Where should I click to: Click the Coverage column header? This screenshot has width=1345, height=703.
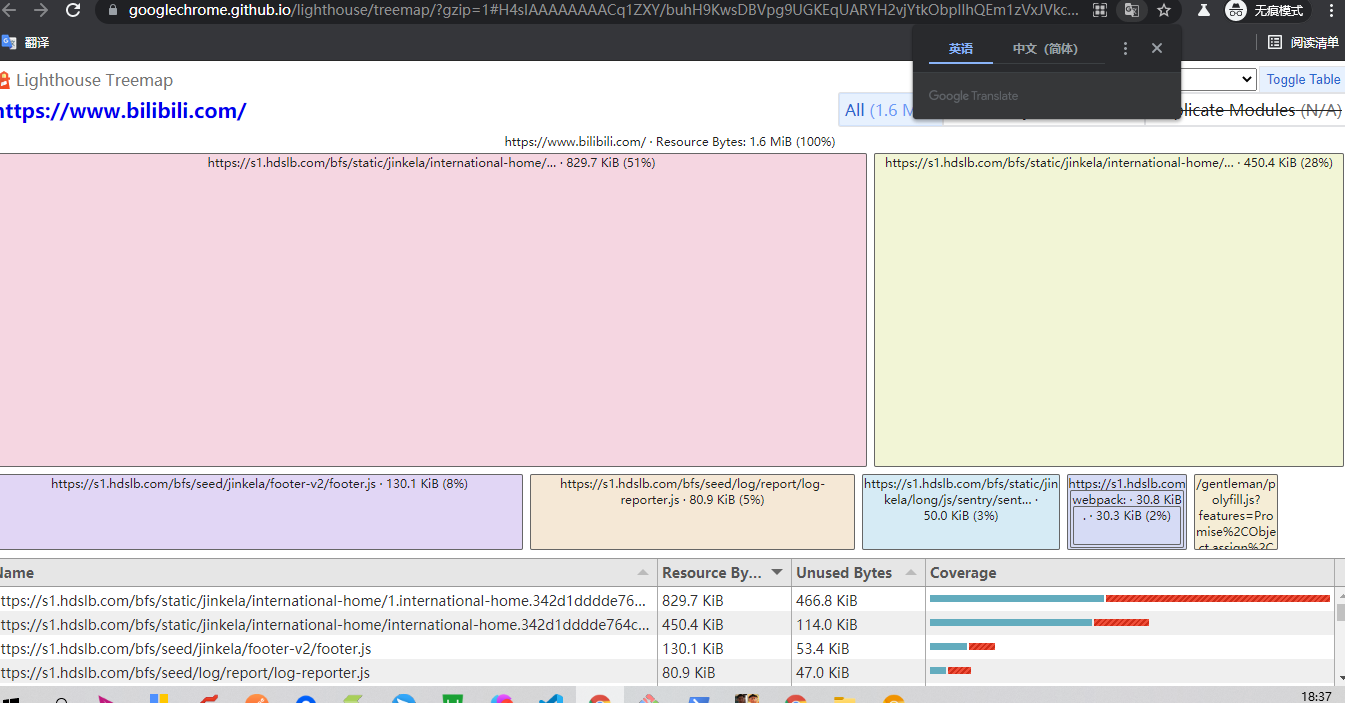[963, 573]
